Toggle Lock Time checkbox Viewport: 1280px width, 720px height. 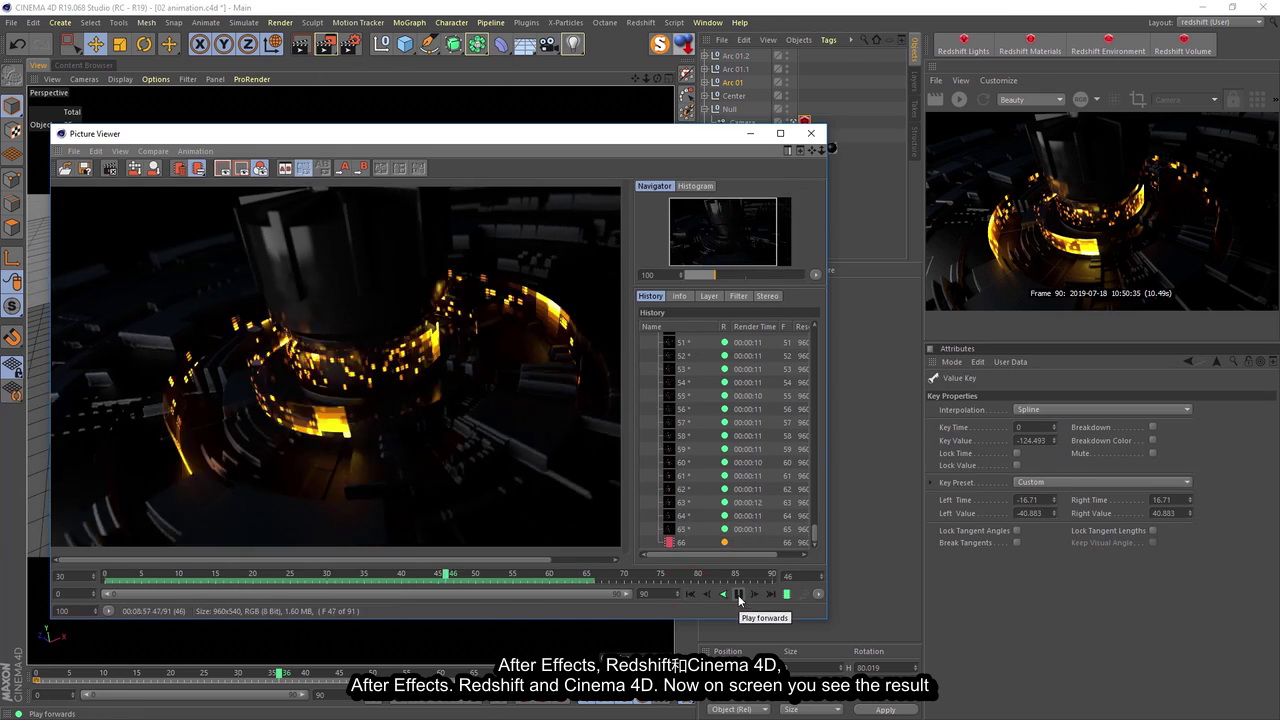[1017, 453]
